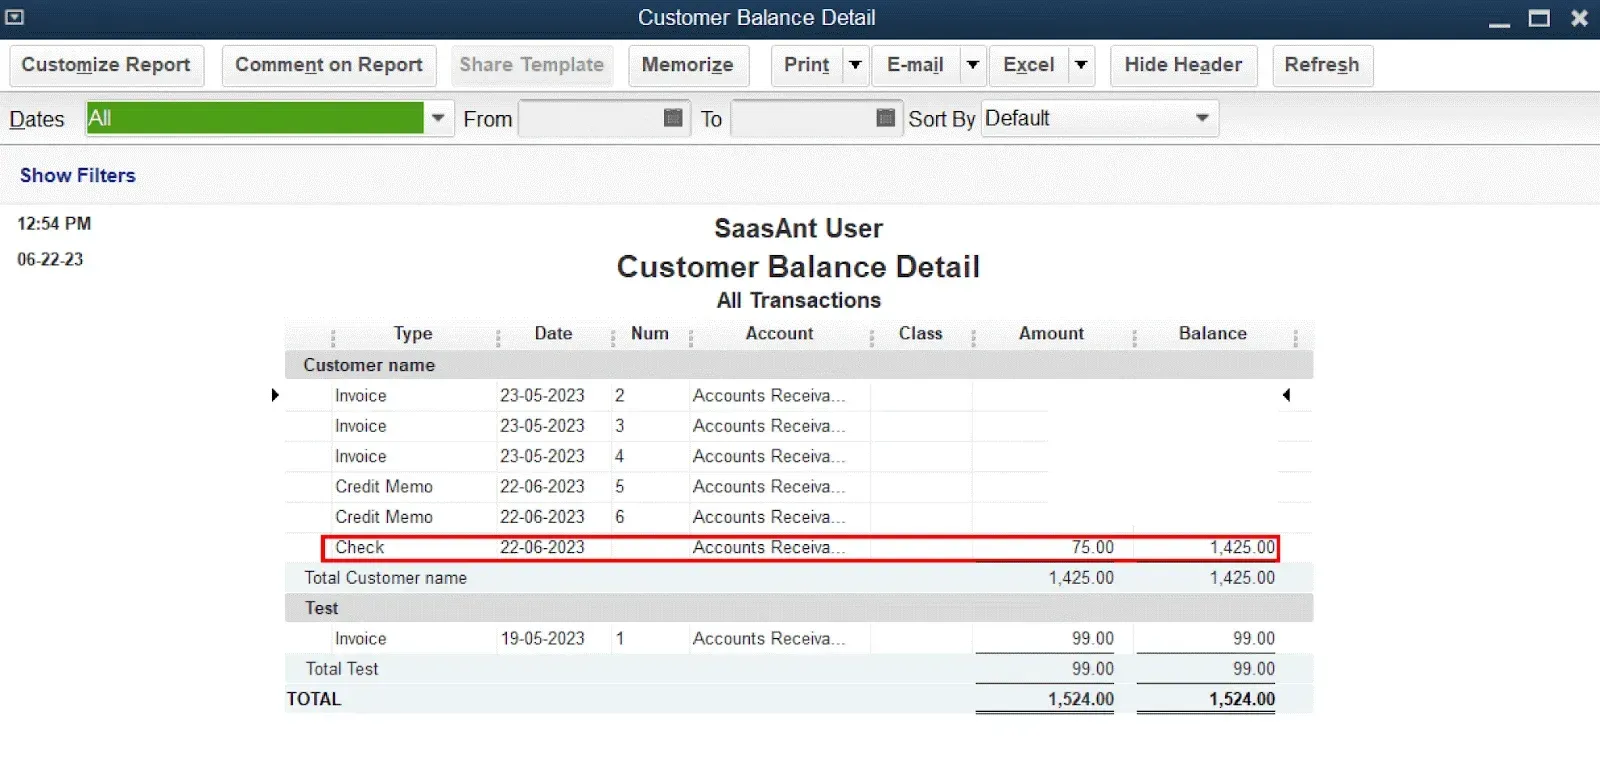
Task: Select the Num column header
Action: click(650, 334)
